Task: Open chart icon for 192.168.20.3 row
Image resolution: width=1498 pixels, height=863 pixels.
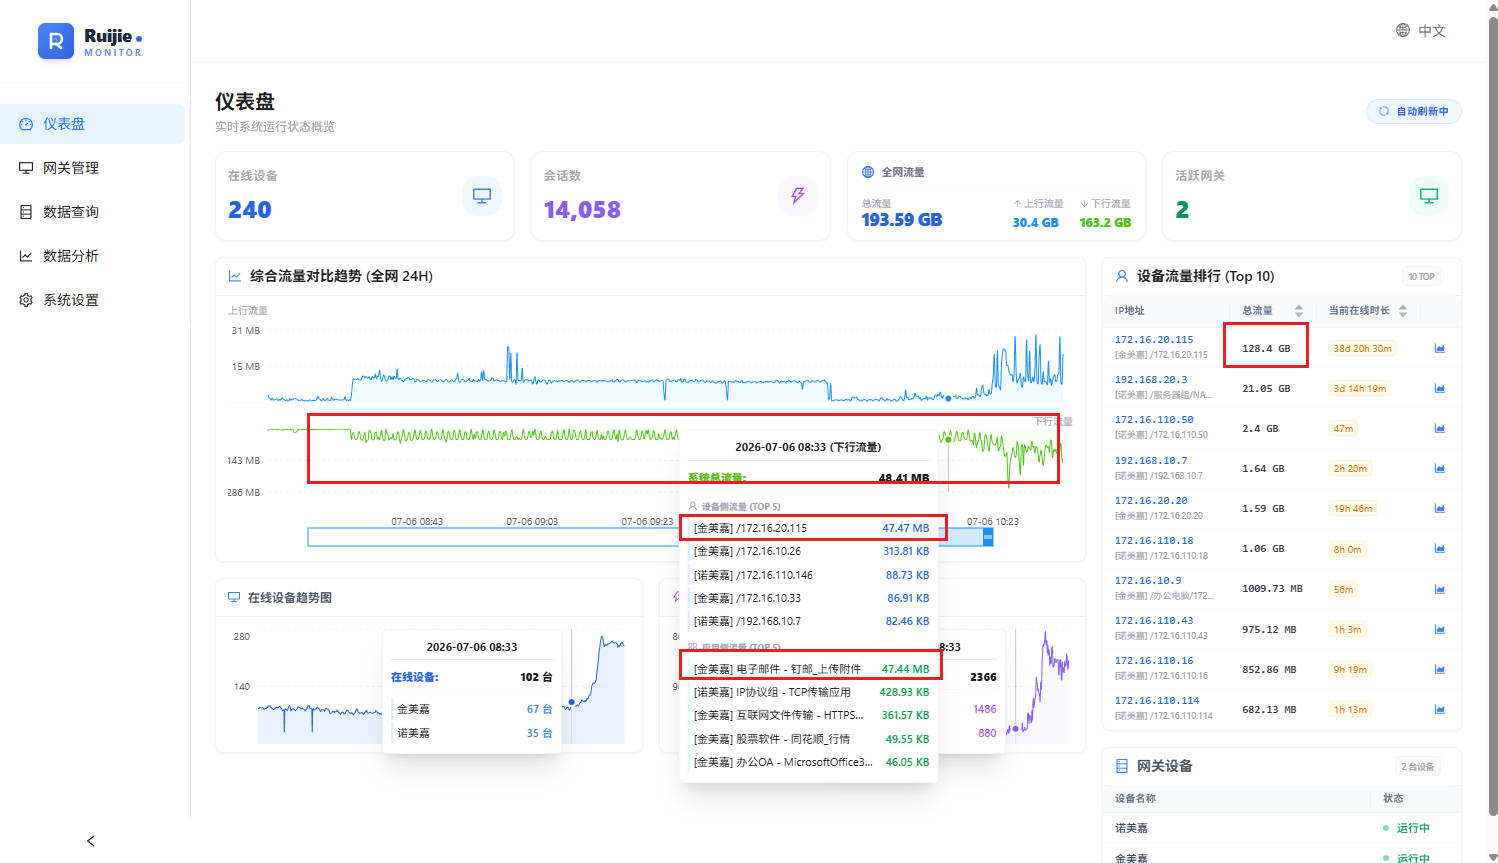Action: coord(1439,388)
